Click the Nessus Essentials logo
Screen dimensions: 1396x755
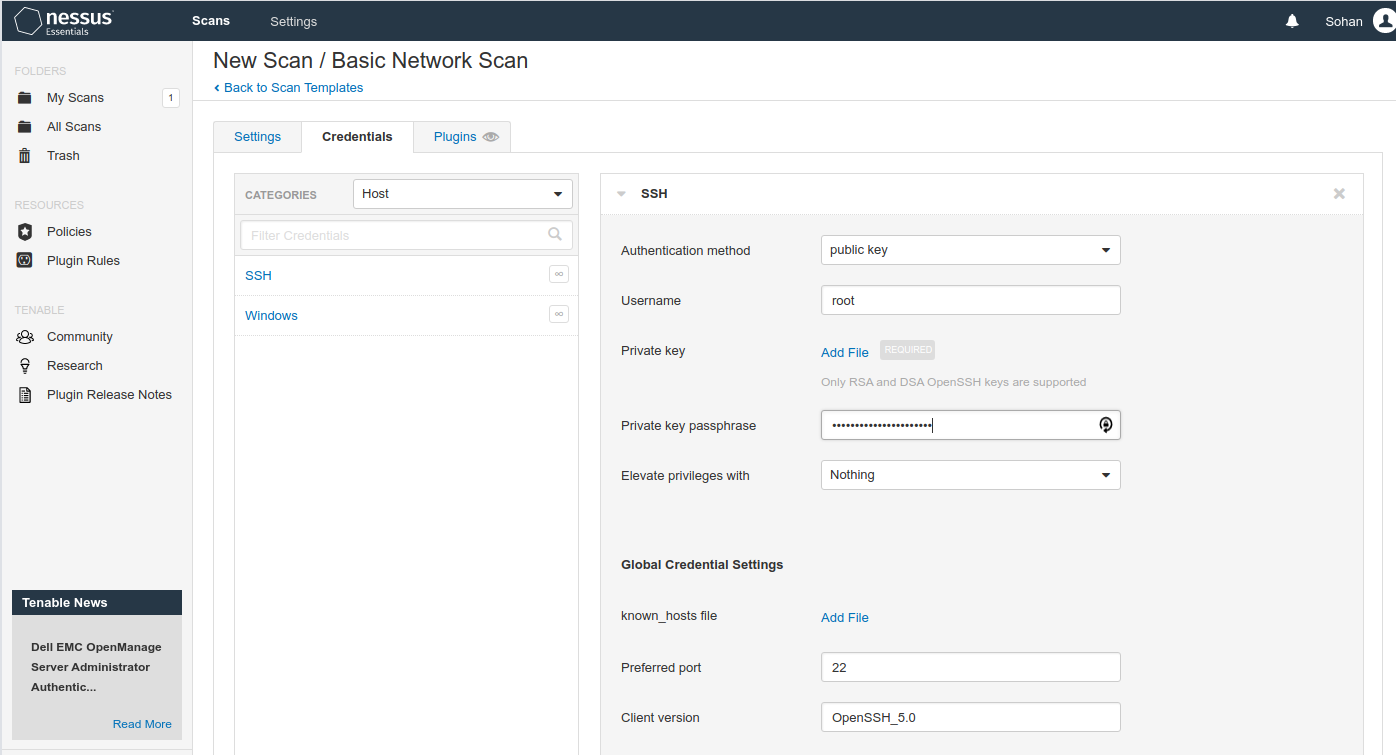pos(64,21)
